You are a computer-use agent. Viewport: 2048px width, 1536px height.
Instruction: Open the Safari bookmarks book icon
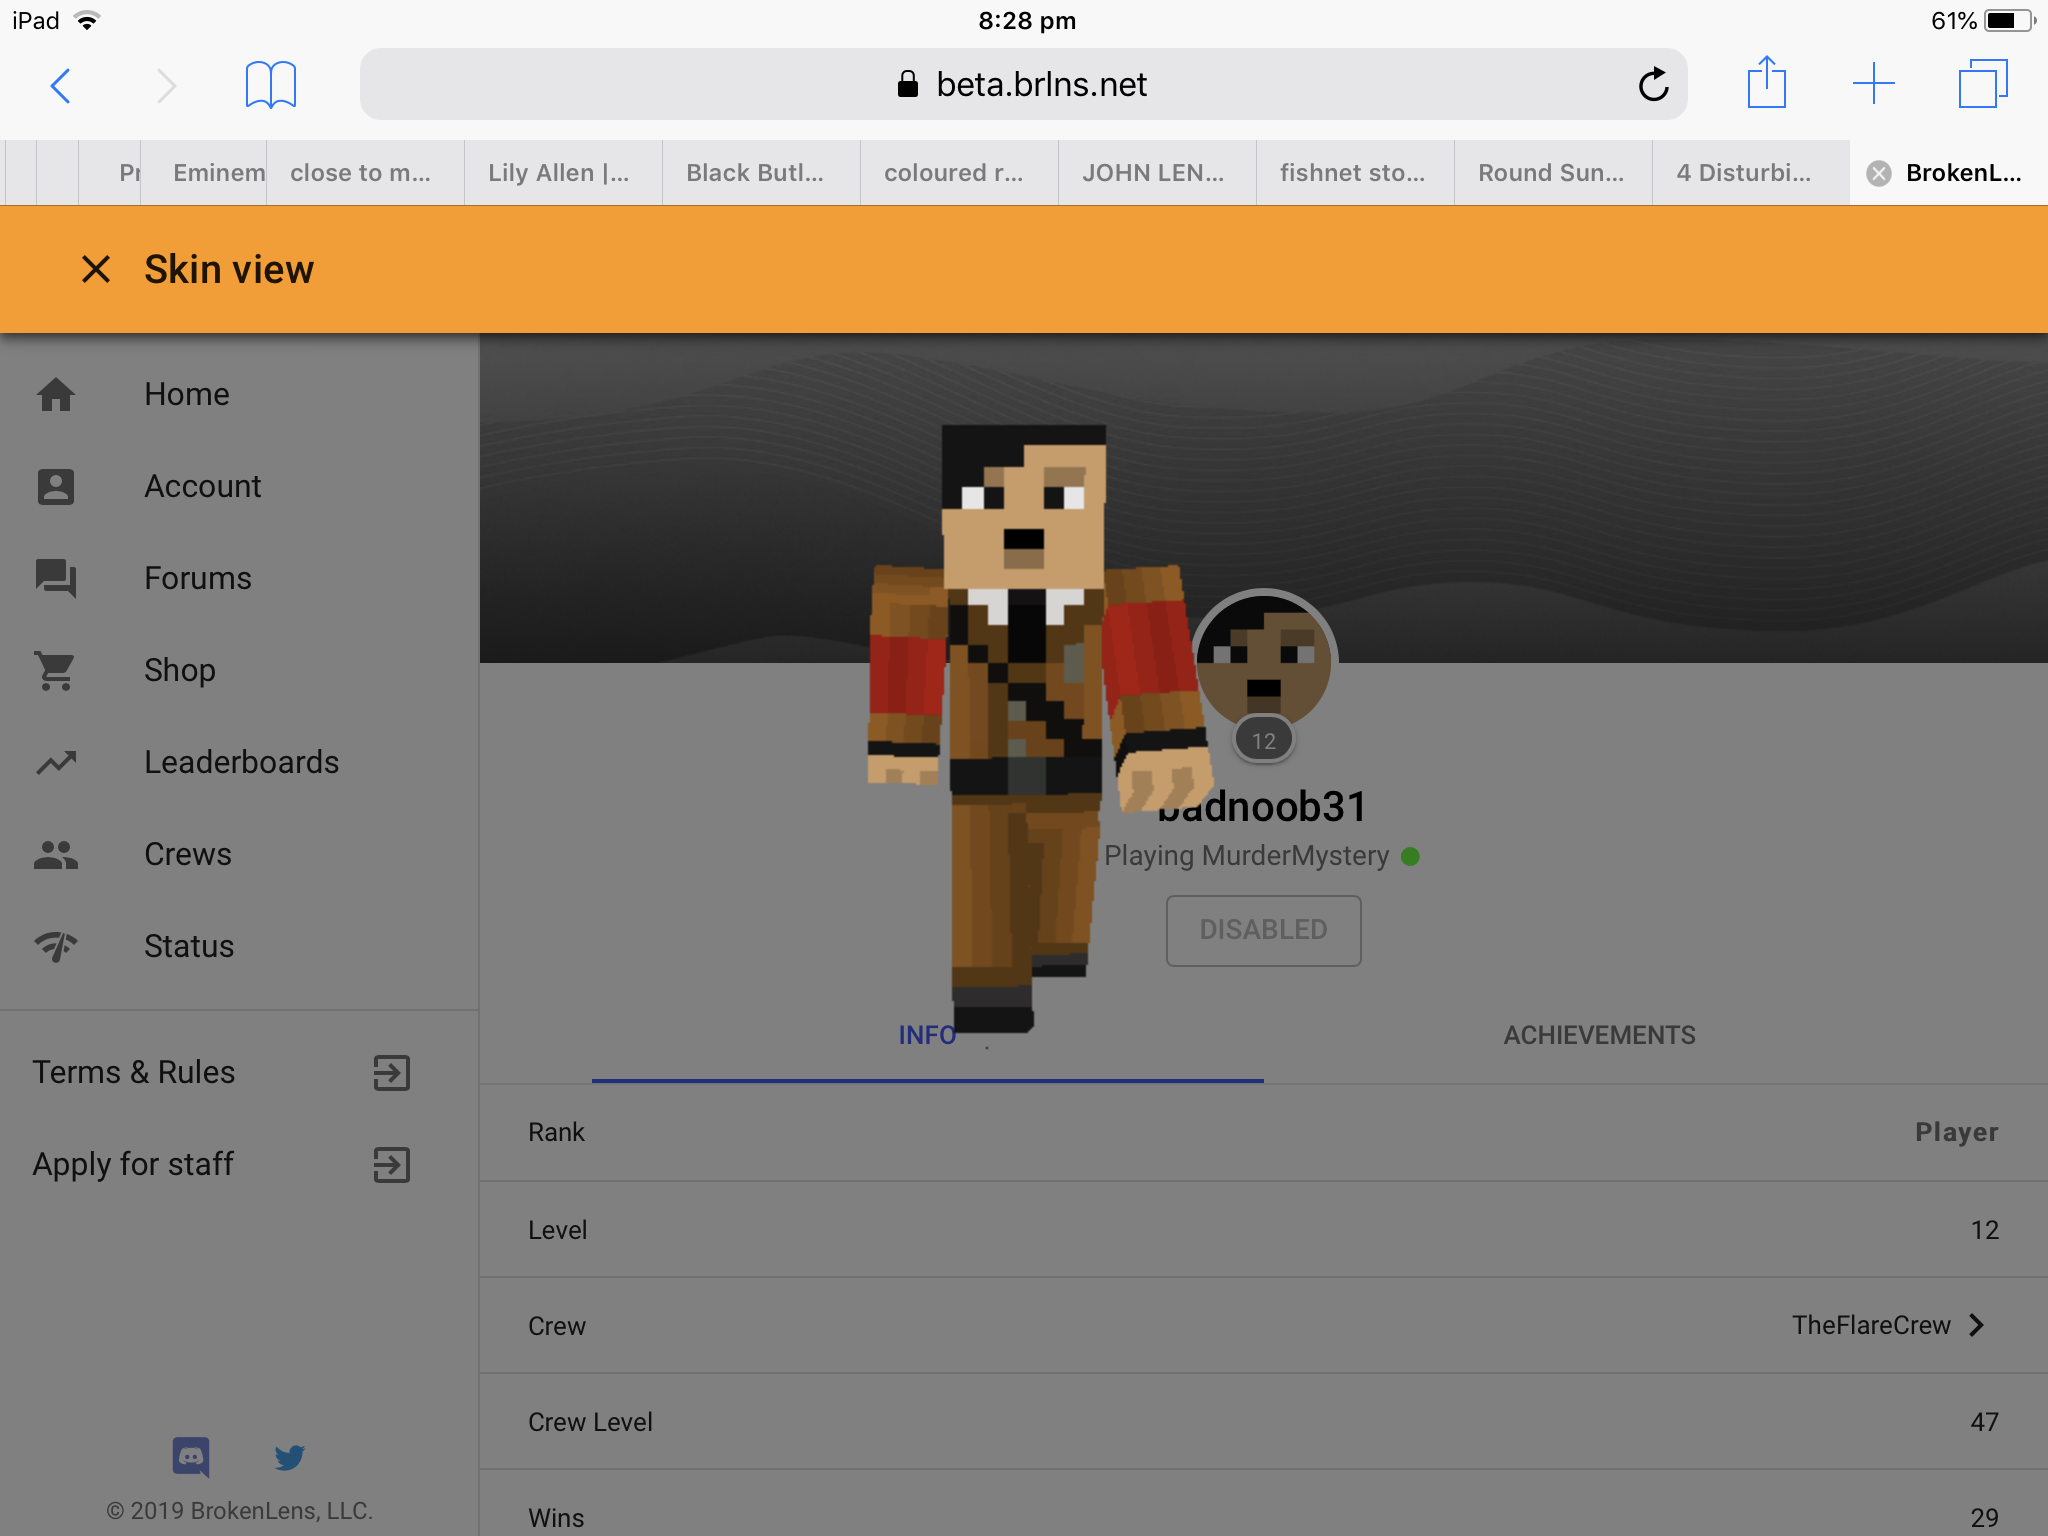(x=271, y=85)
